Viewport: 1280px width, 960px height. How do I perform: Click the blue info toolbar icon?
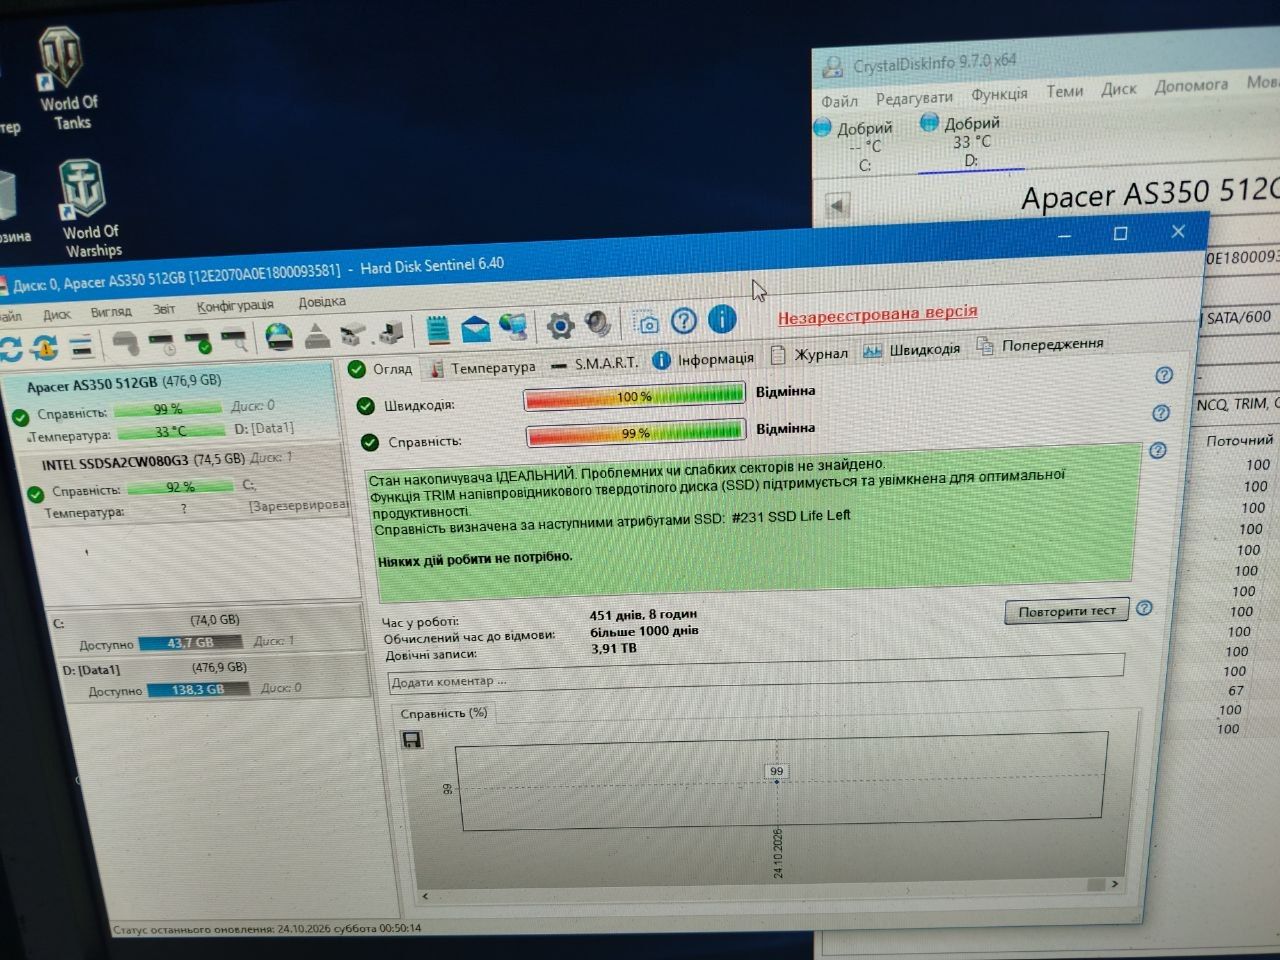(721, 319)
